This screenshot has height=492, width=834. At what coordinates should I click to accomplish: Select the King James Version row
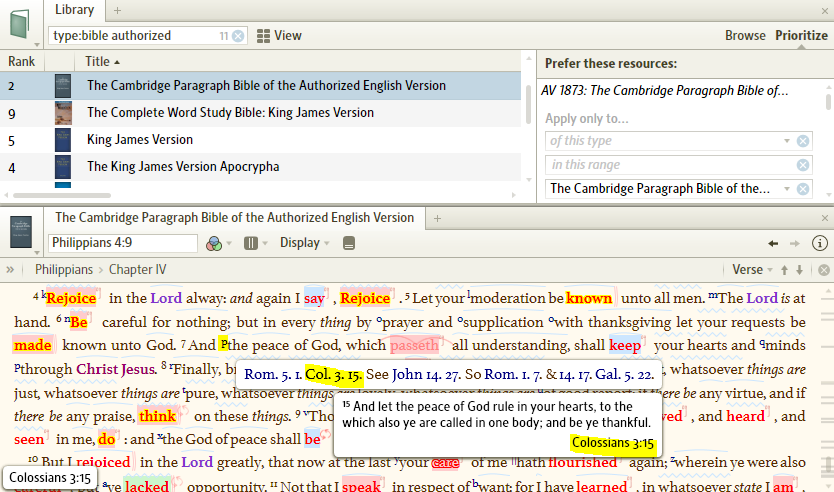click(261, 140)
